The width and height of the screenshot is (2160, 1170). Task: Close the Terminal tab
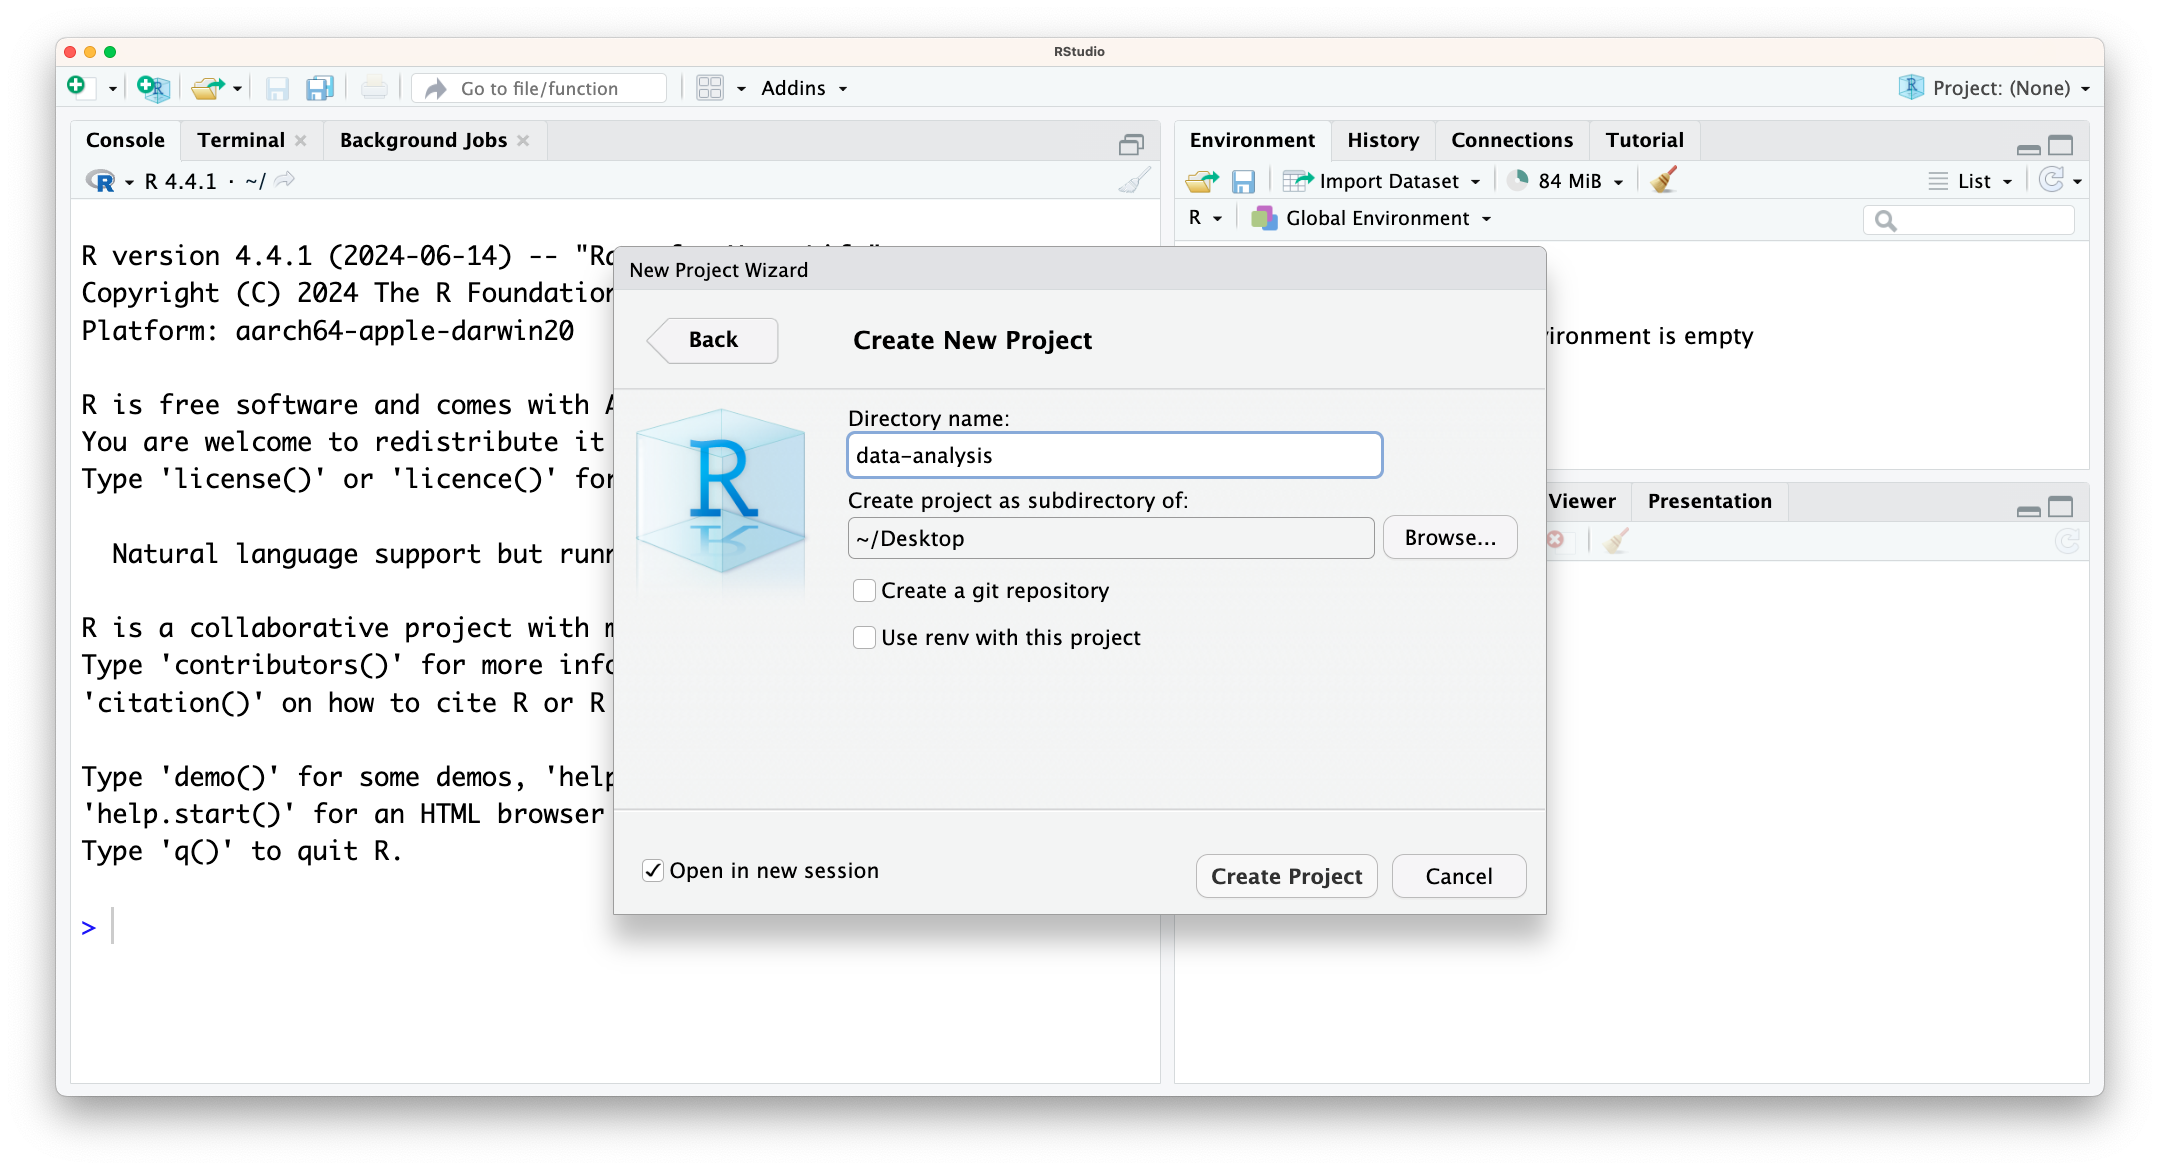coord(301,141)
